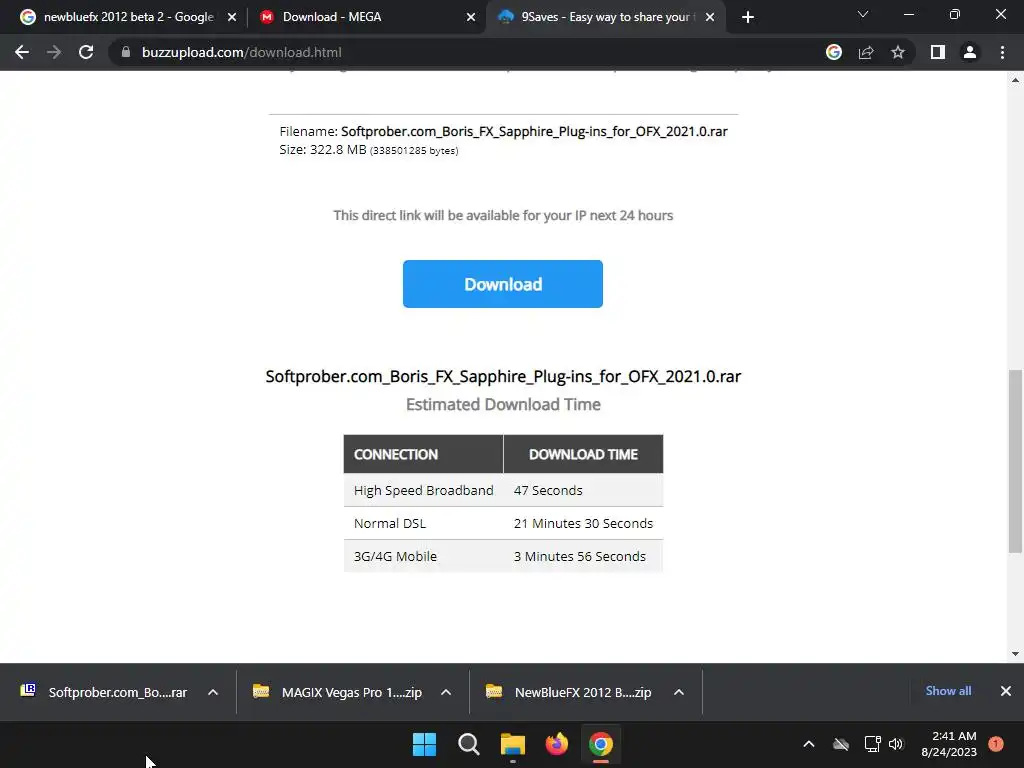The image size is (1024, 768).
Task: Open network status tray icon
Action: (872, 744)
